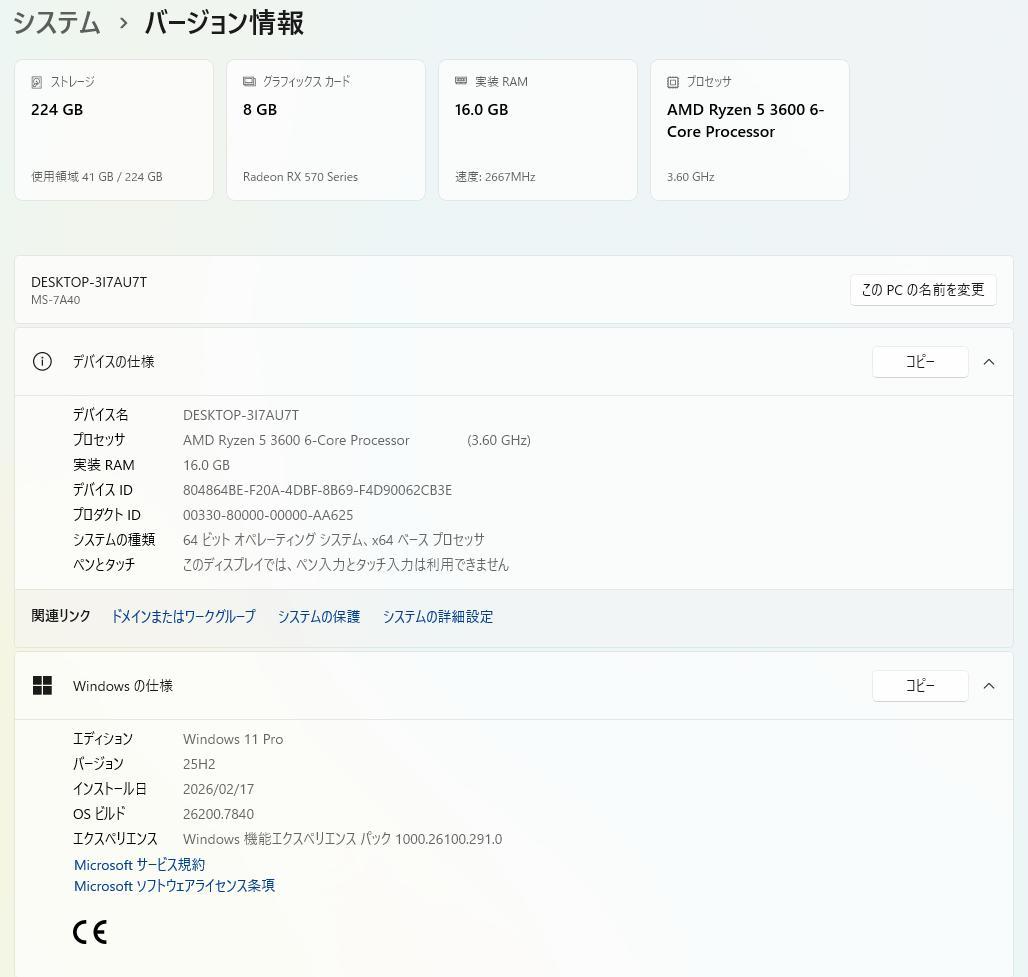Click the AMD Ryzen 5 3600 6-Core Processor spec value
Image resolution: width=1028 pixels, height=977 pixels.
296,440
